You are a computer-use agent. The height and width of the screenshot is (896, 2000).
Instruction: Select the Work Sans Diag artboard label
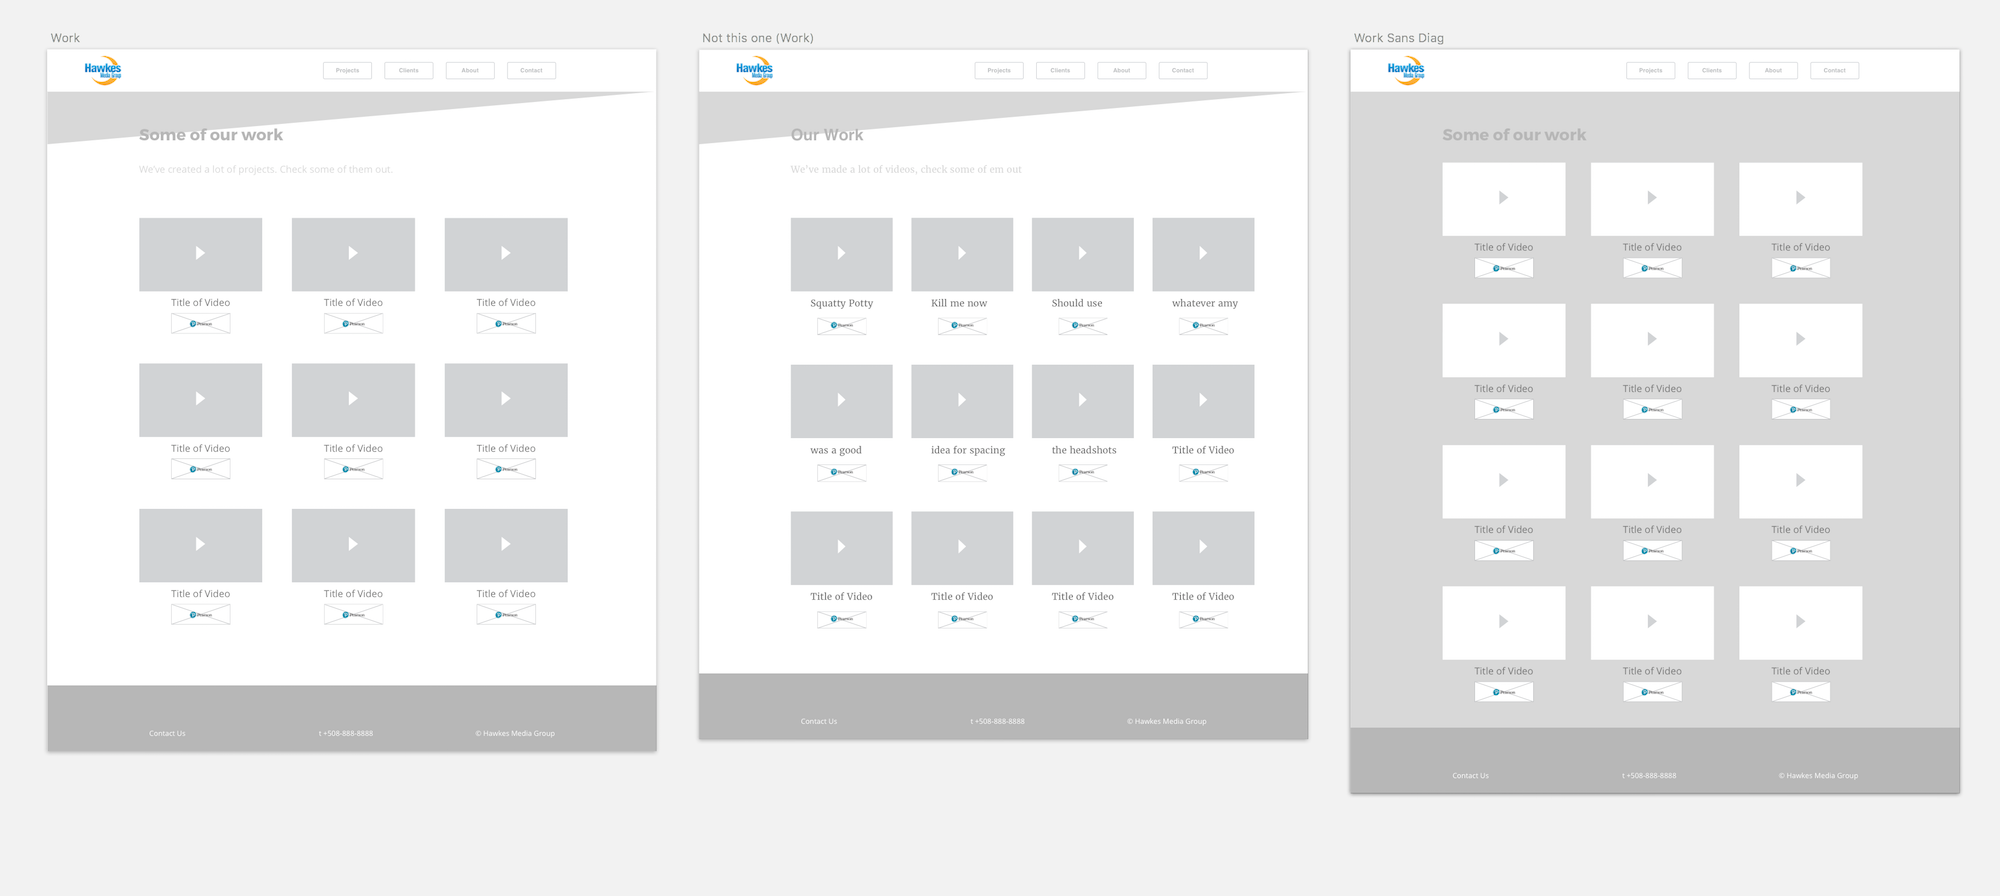pos(1399,38)
